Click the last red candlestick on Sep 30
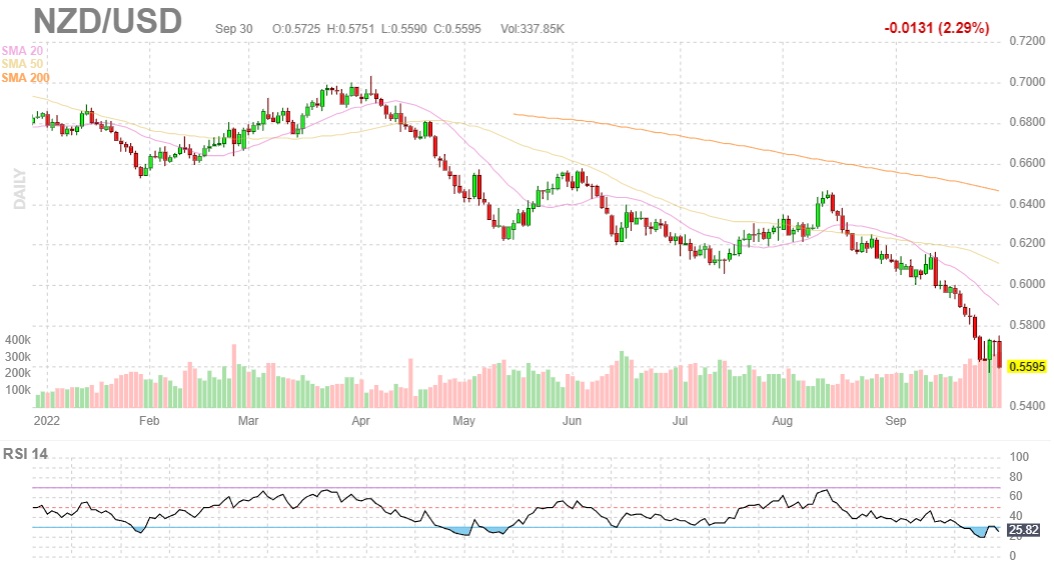Viewport: 1054px width, 567px height. click(x=1000, y=353)
